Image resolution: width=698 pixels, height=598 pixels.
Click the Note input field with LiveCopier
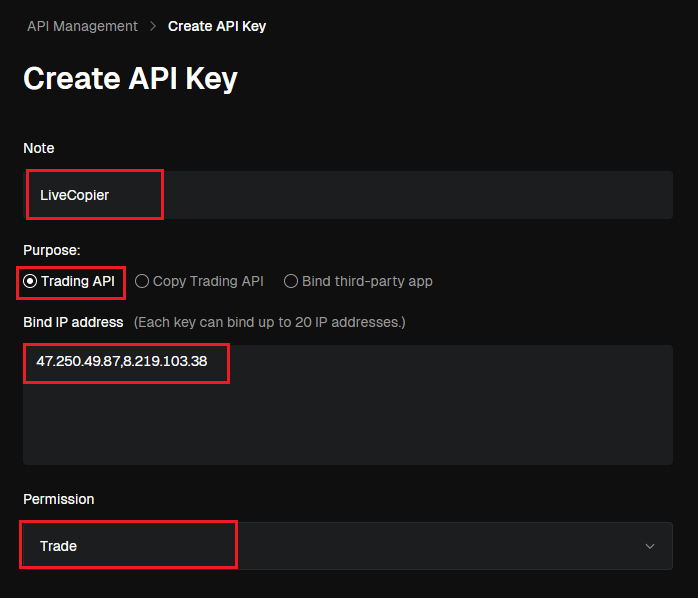[348, 195]
